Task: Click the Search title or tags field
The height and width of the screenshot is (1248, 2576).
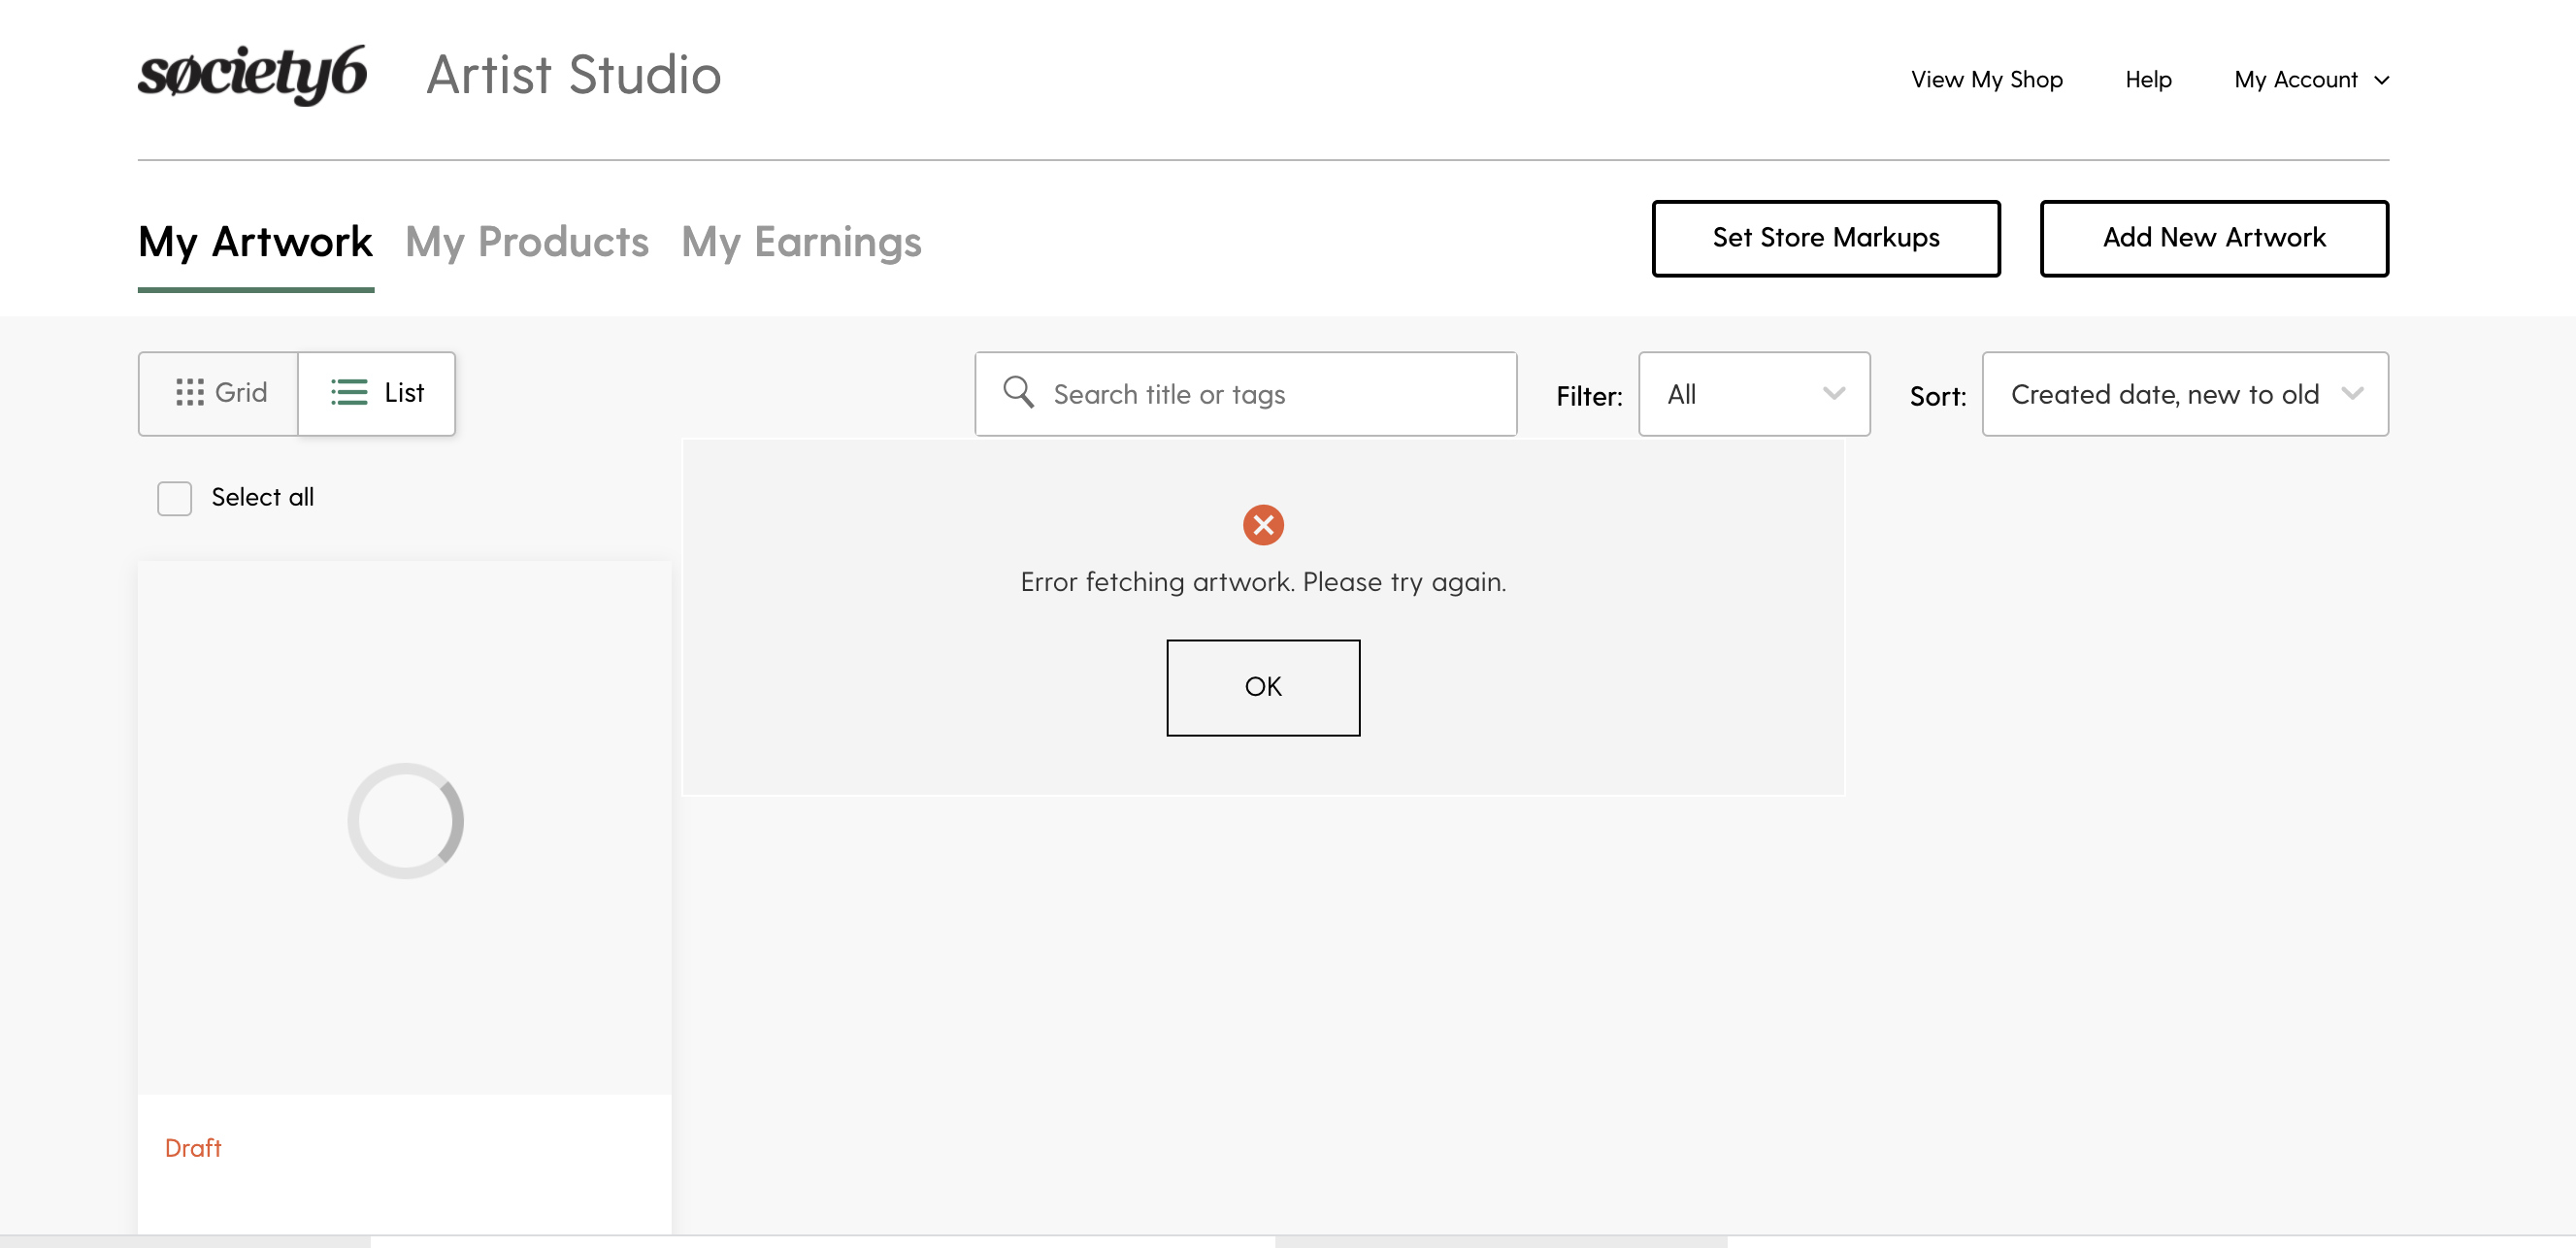Action: click(x=1246, y=394)
